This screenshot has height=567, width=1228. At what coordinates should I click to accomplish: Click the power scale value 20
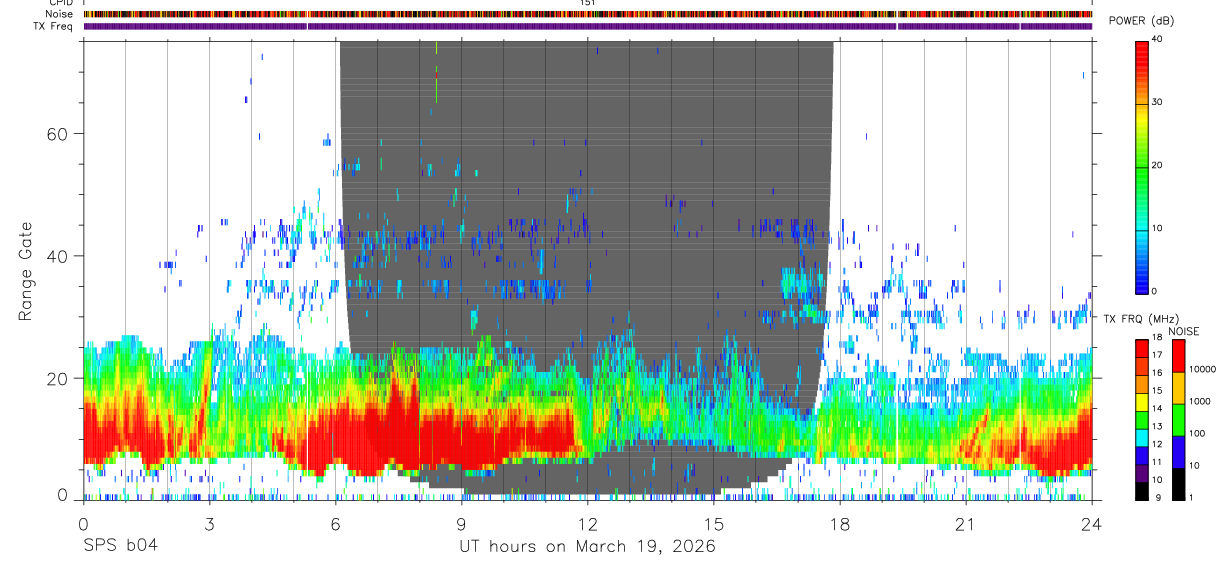[x=1157, y=165]
